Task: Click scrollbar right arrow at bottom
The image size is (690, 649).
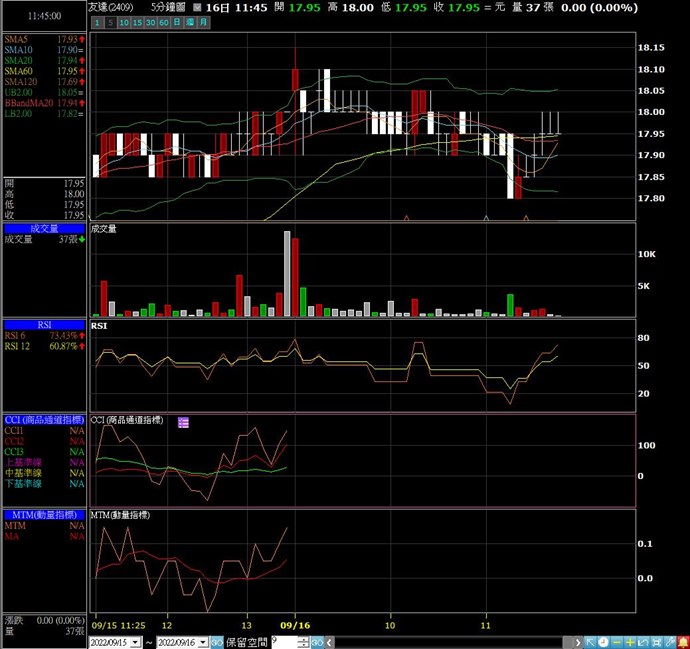Action: [x=578, y=642]
